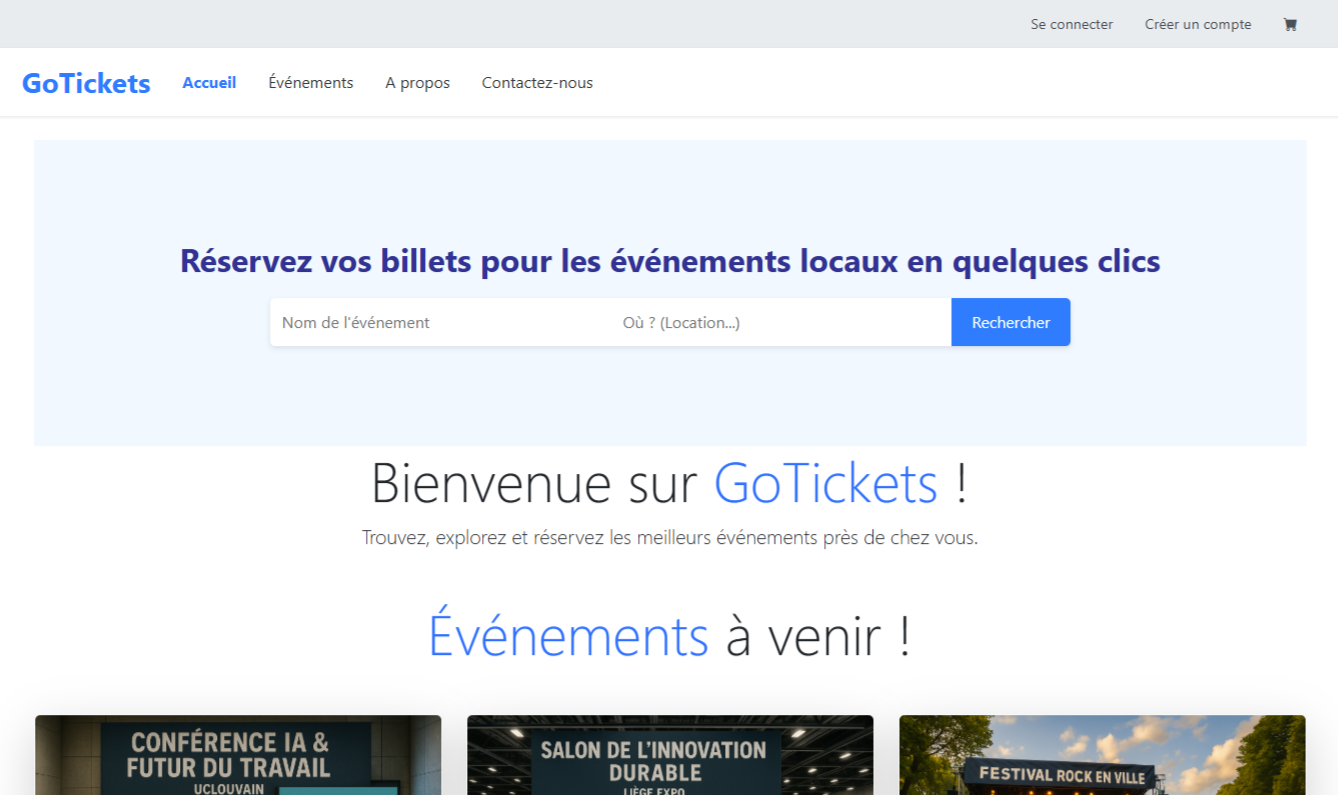This screenshot has width=1338, height=795.
Task: Open the Salon de l'Innovation Durable card
Action: [670, 755]
